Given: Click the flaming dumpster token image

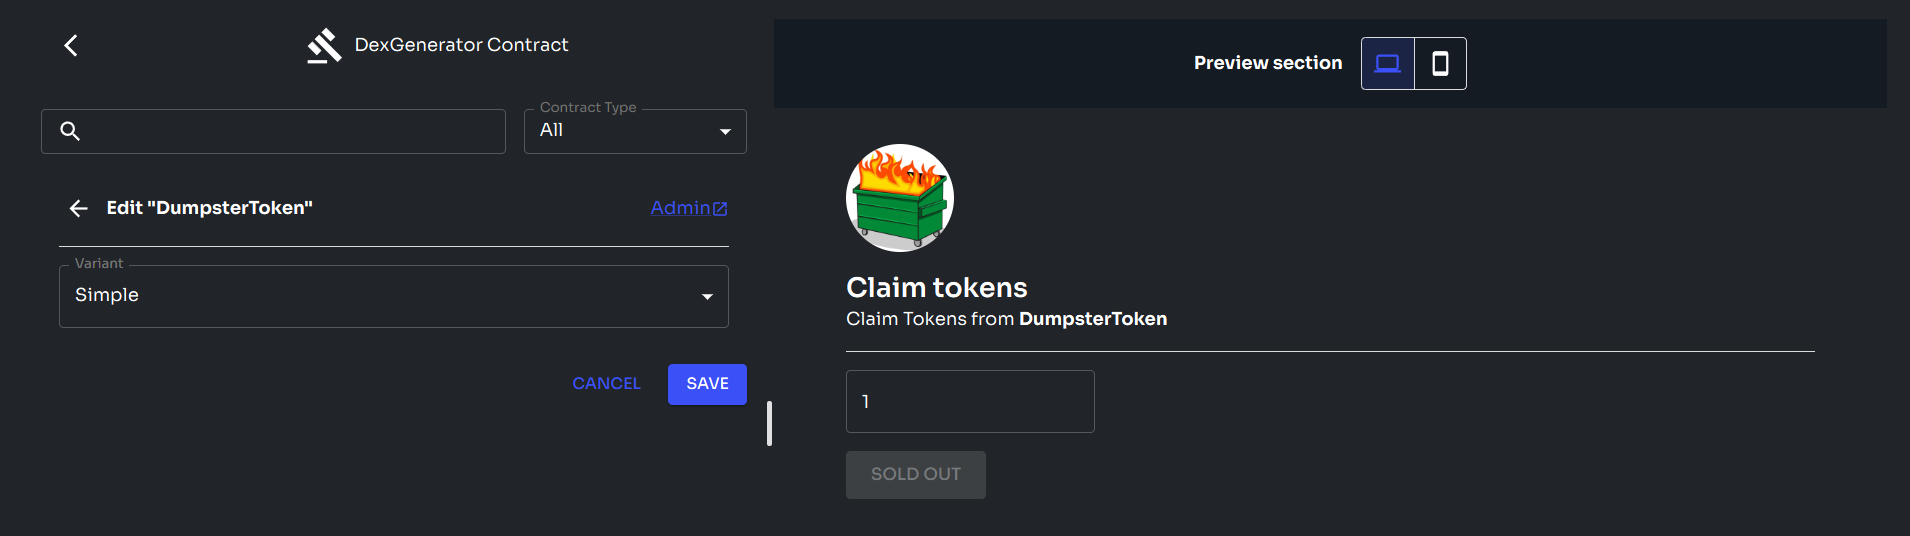Looking at the screenshot, I should click(x=899, y=198).
